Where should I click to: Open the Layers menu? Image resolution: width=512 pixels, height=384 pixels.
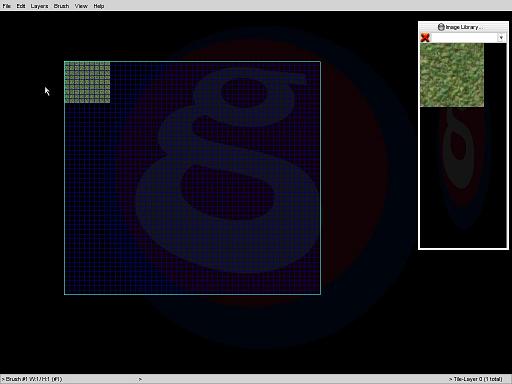click(39, 6)
